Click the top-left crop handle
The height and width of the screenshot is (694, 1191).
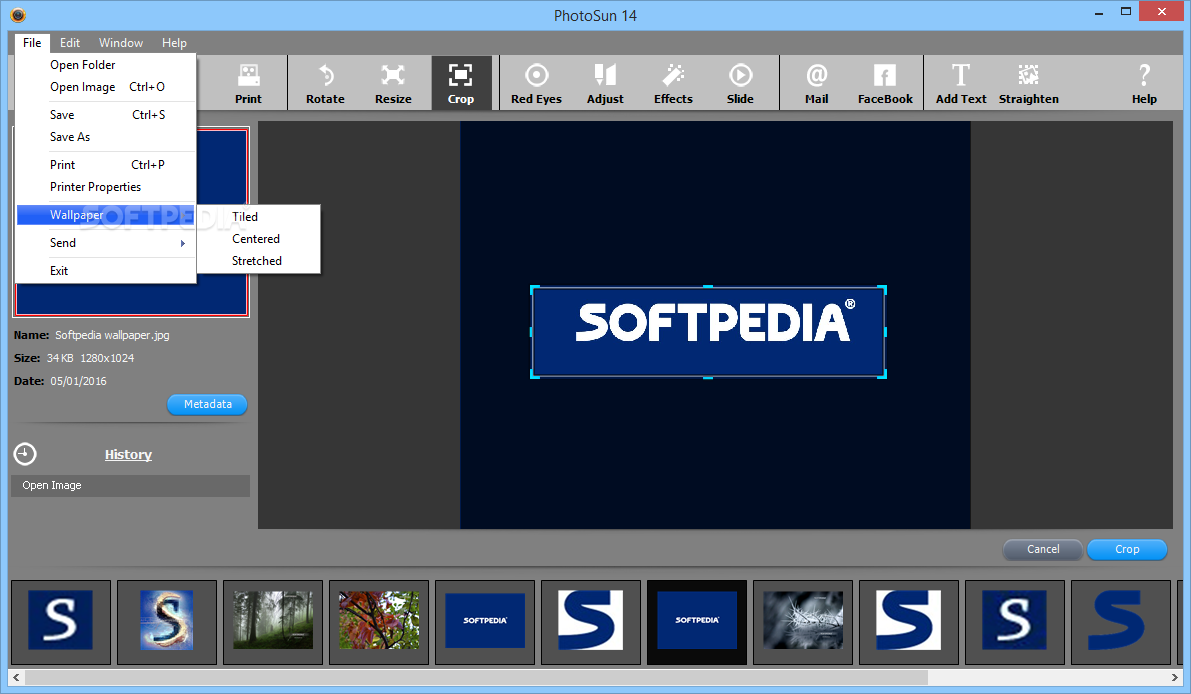click(x=535, y=290)
